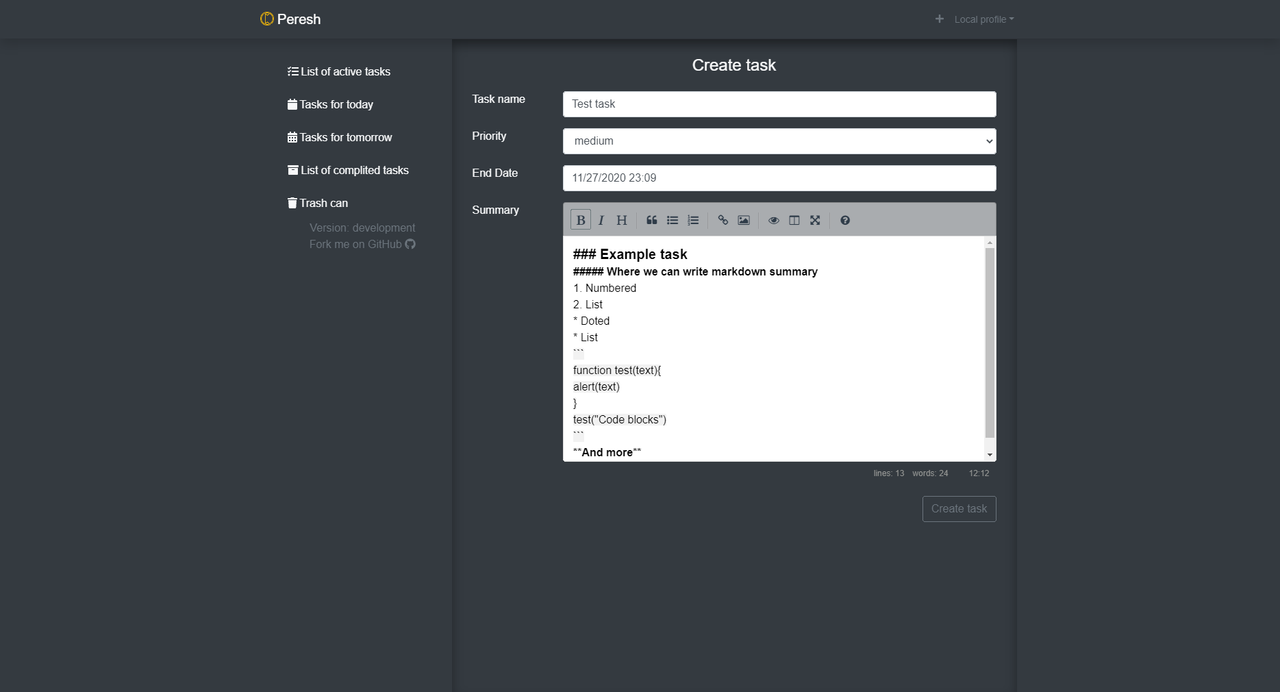Viewport: 1280px width, 692px height.
Task: Click the '**And more**' line
Action: coord(607,453)
